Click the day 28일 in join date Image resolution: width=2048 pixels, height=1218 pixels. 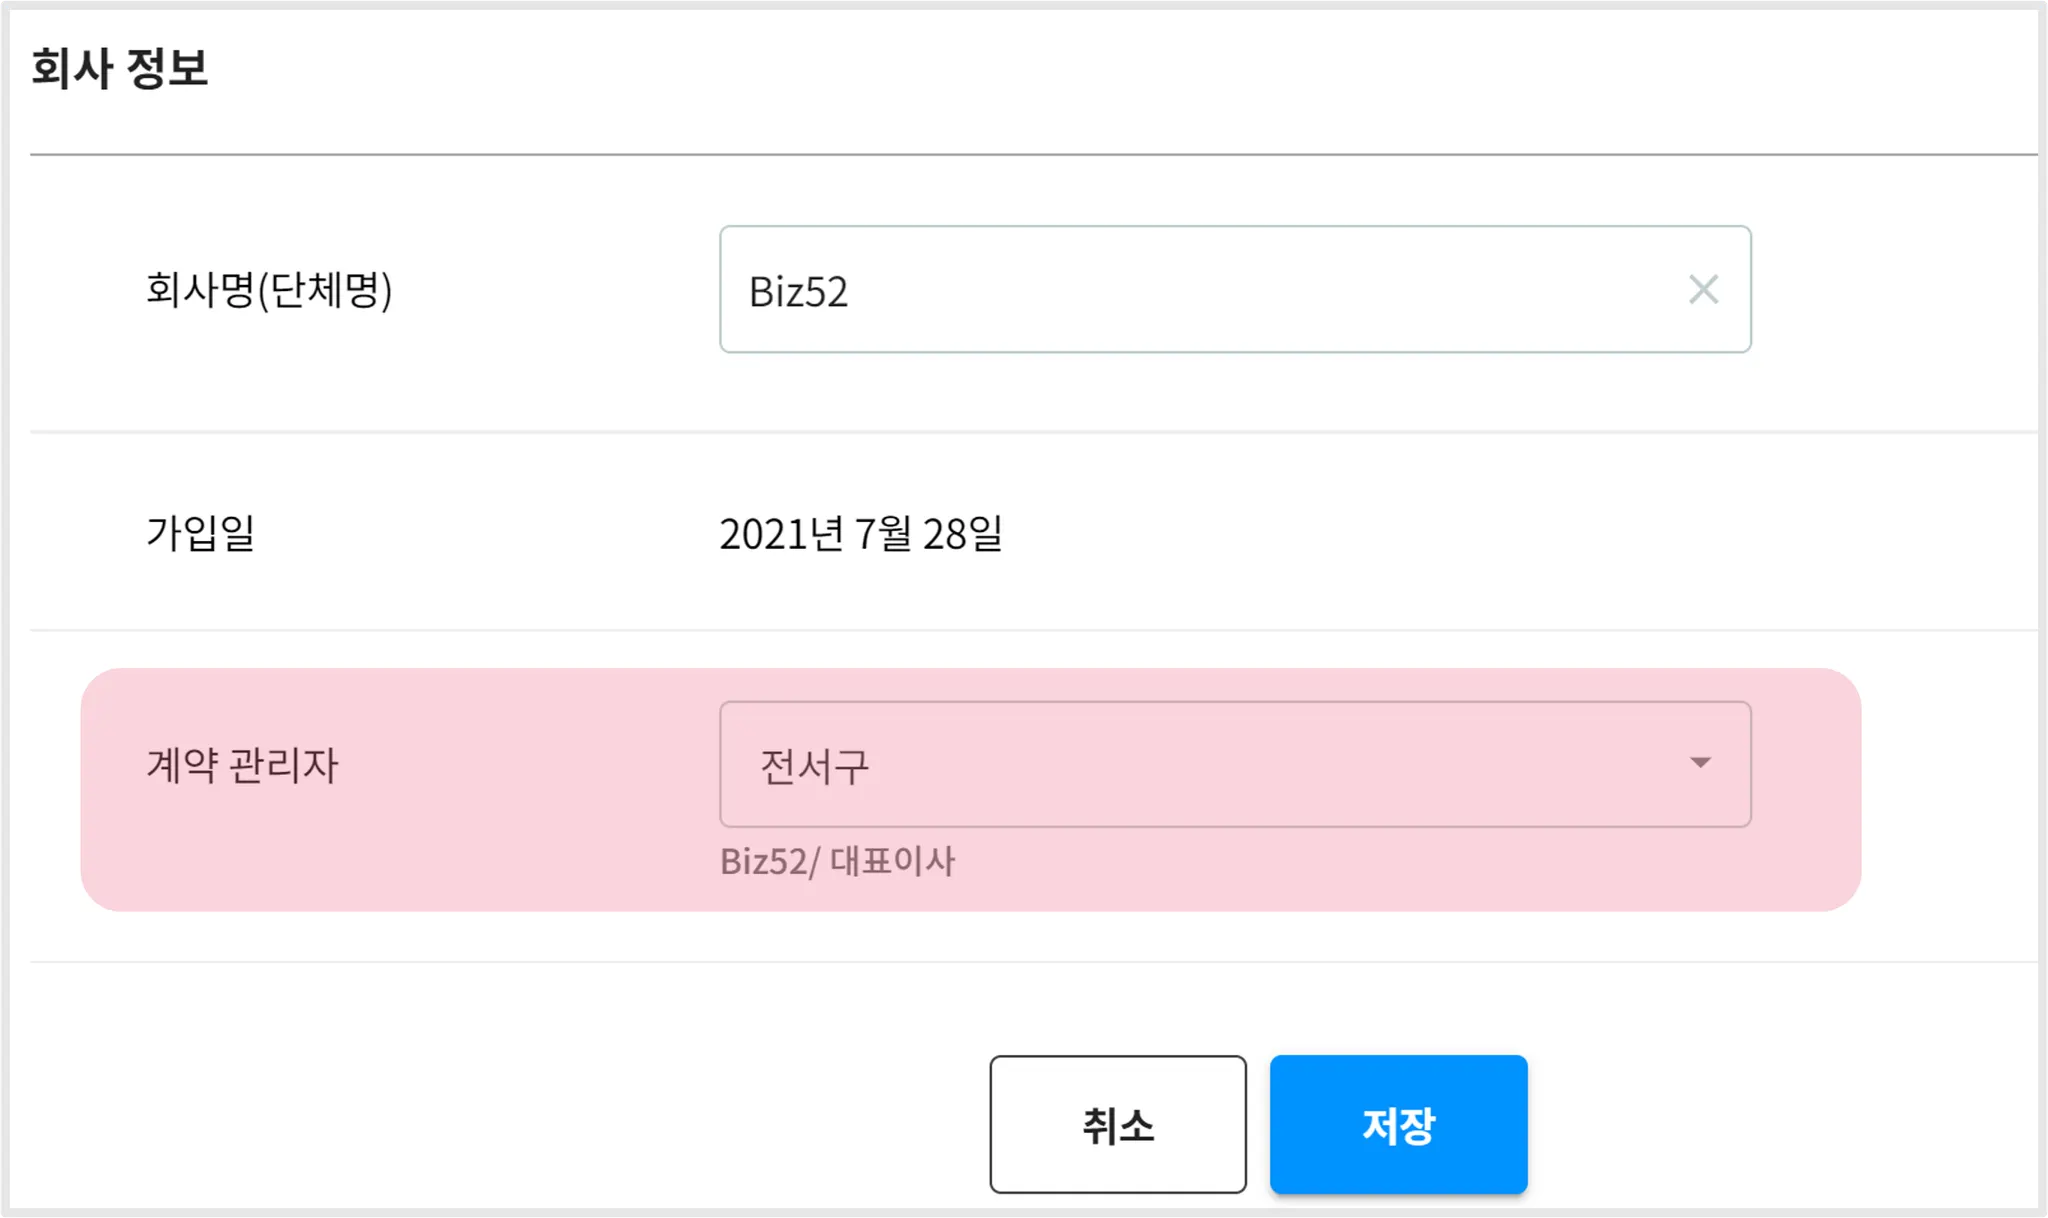(x=962, y=534)
